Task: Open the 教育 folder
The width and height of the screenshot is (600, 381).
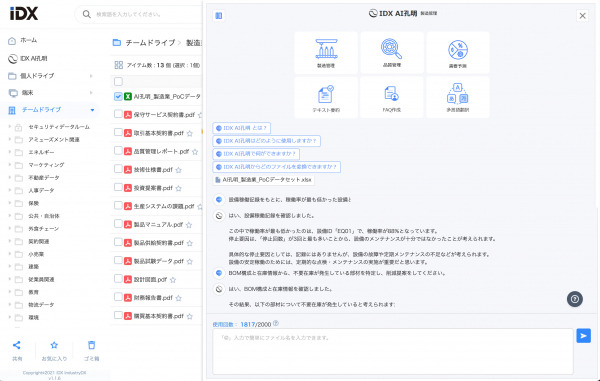Action: (x=33, y=292)
